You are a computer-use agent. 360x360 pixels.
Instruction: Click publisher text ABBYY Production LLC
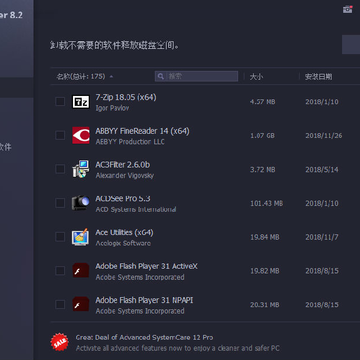click(130, 142)
